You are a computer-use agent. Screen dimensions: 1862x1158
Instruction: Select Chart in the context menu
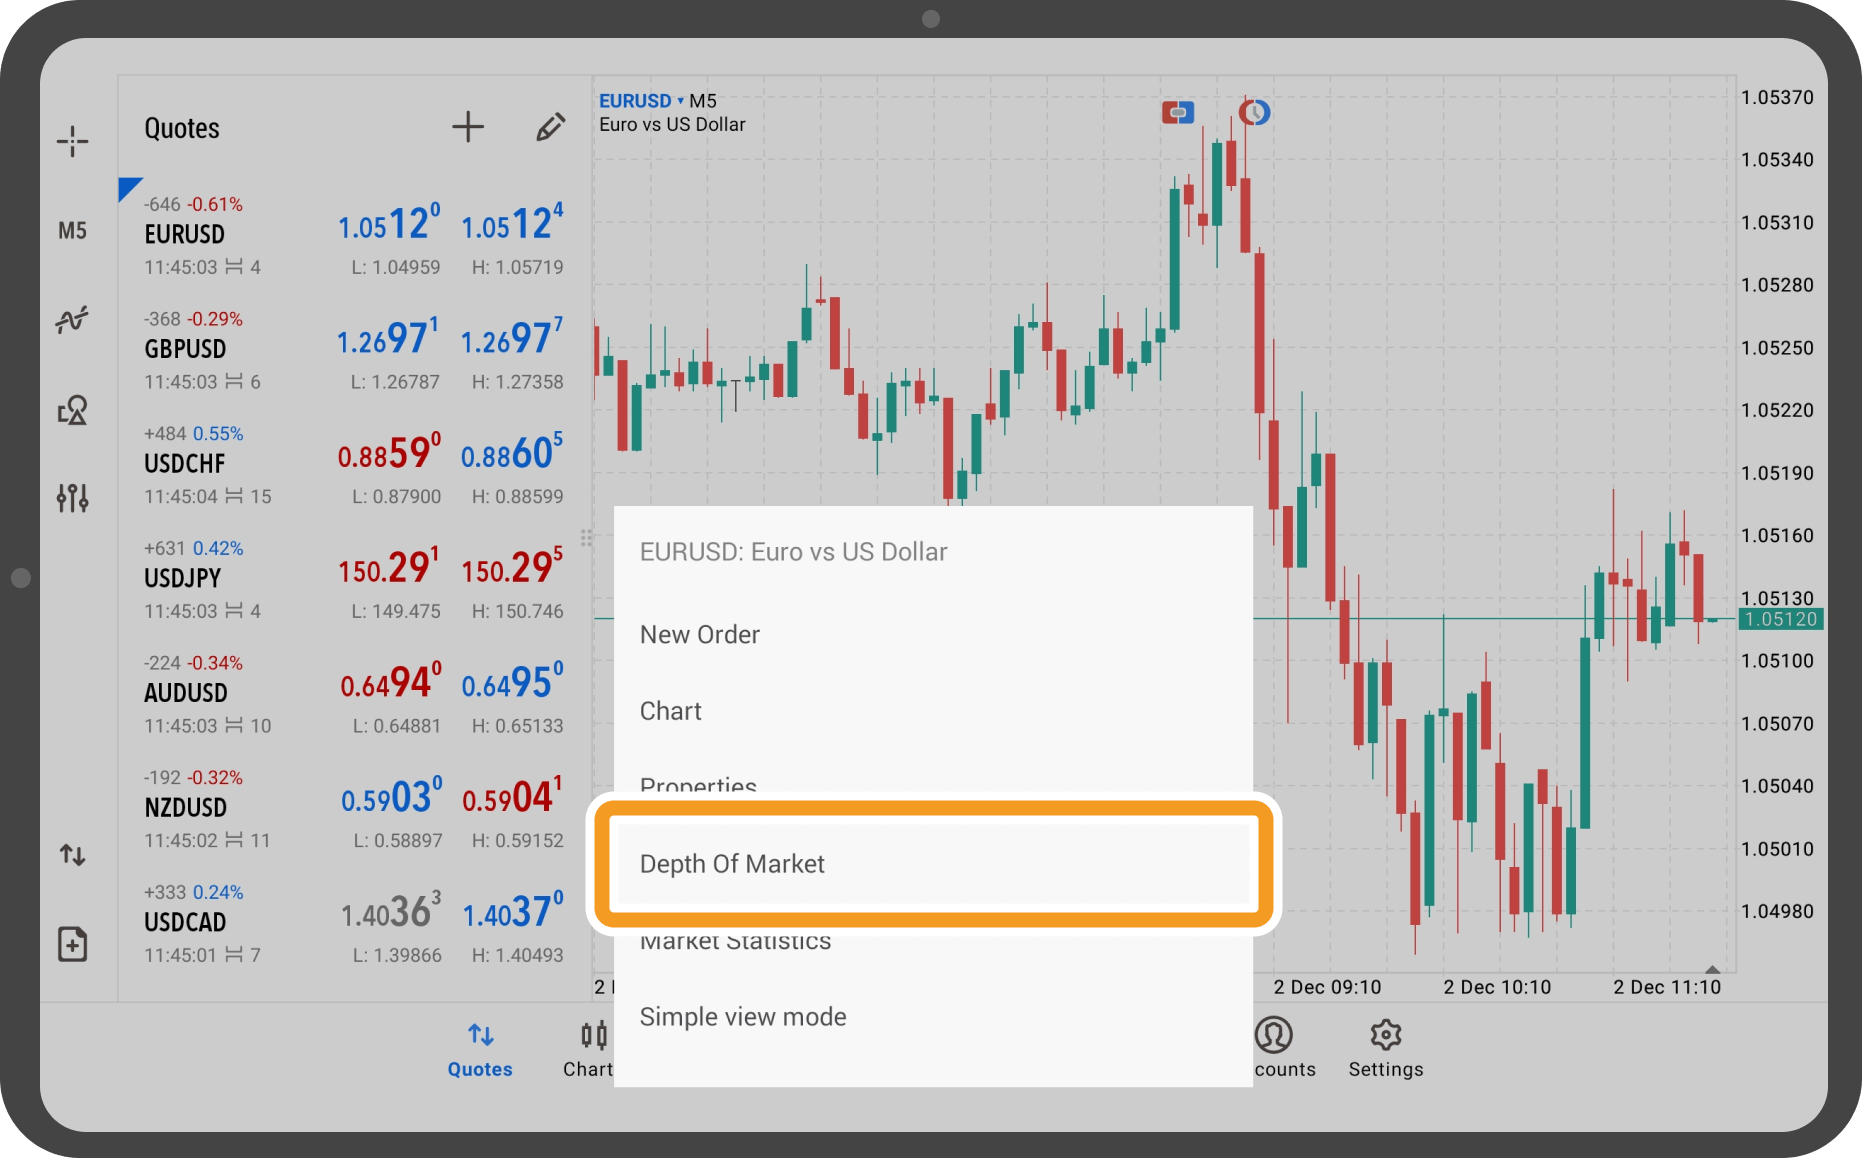671,711
